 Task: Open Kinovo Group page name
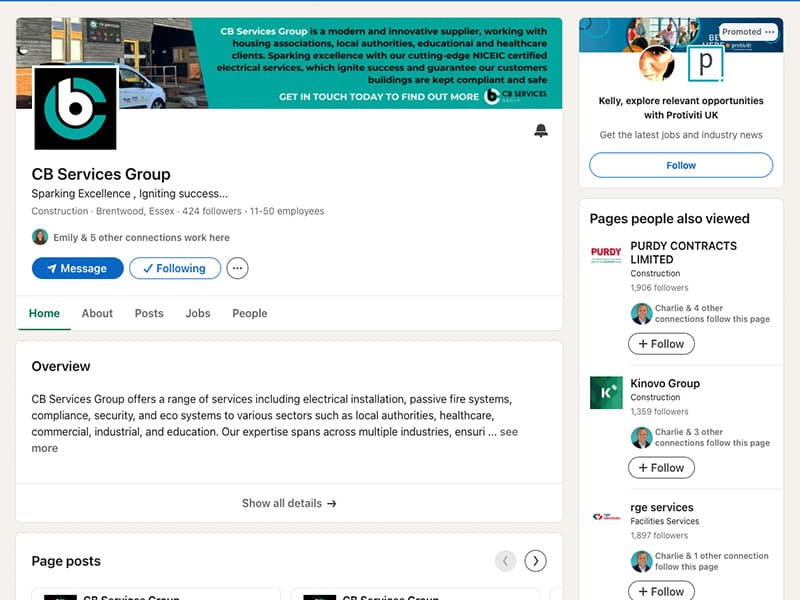point(665,383)
